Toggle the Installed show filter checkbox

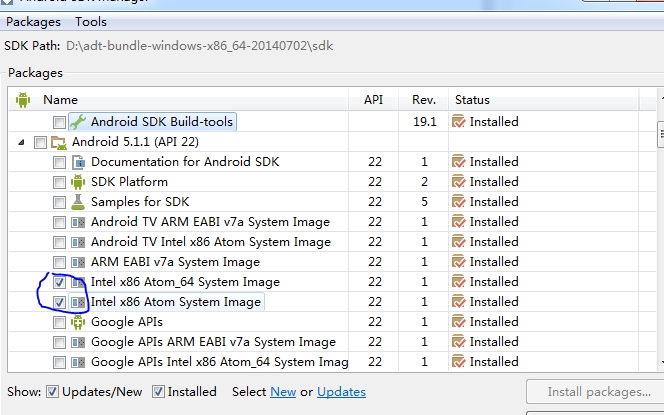pos(158,392)
